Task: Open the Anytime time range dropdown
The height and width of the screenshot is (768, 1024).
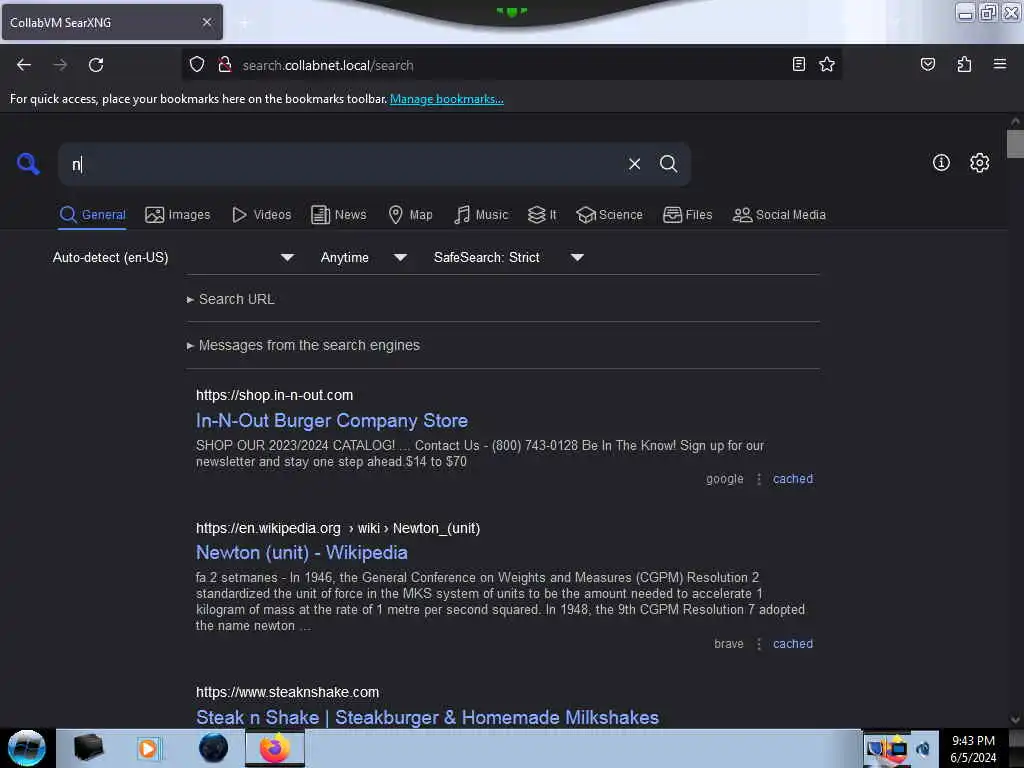Action: 364,257
